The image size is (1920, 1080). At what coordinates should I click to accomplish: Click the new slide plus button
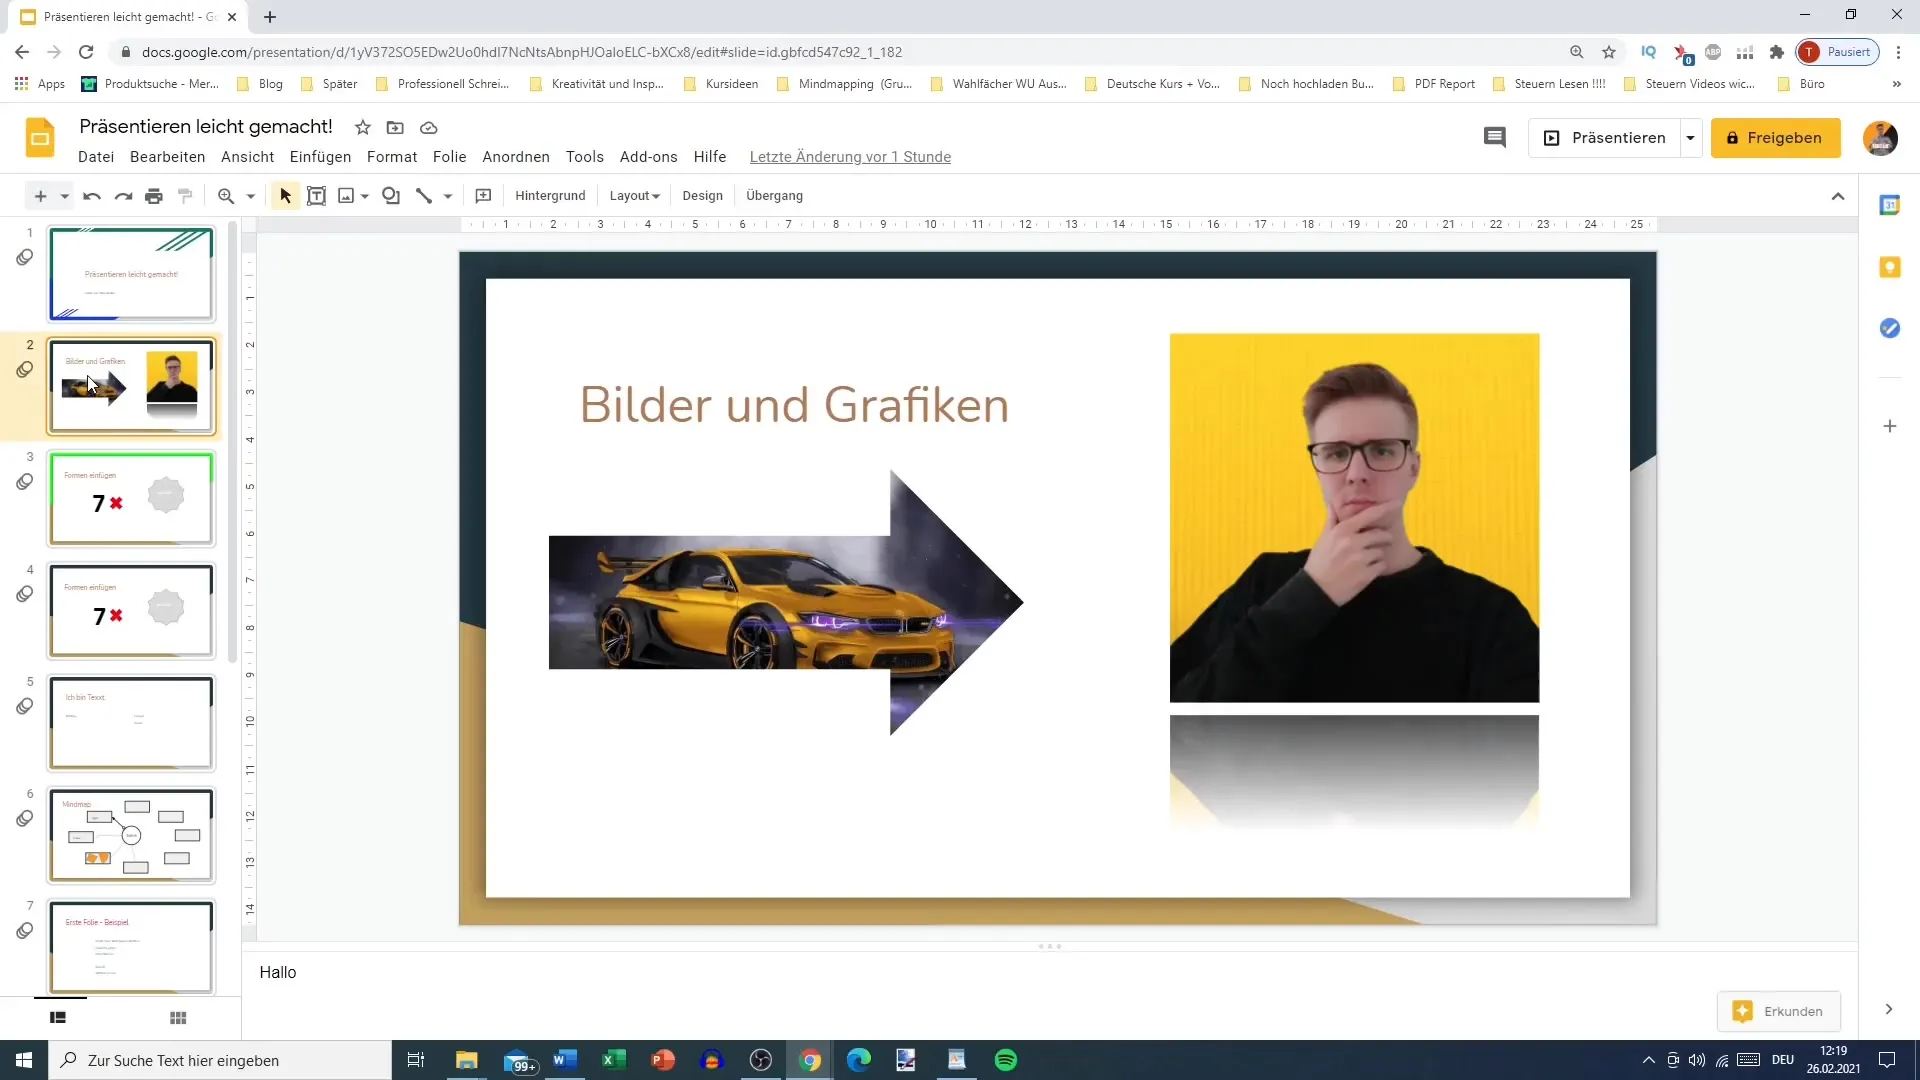point(40,196)
